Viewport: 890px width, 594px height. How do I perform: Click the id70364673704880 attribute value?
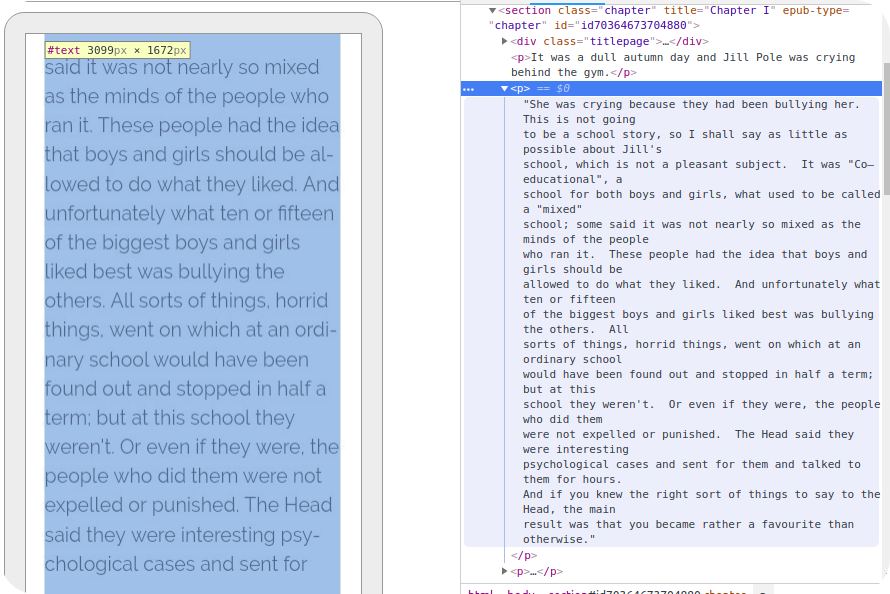click(x=633, y=26)
